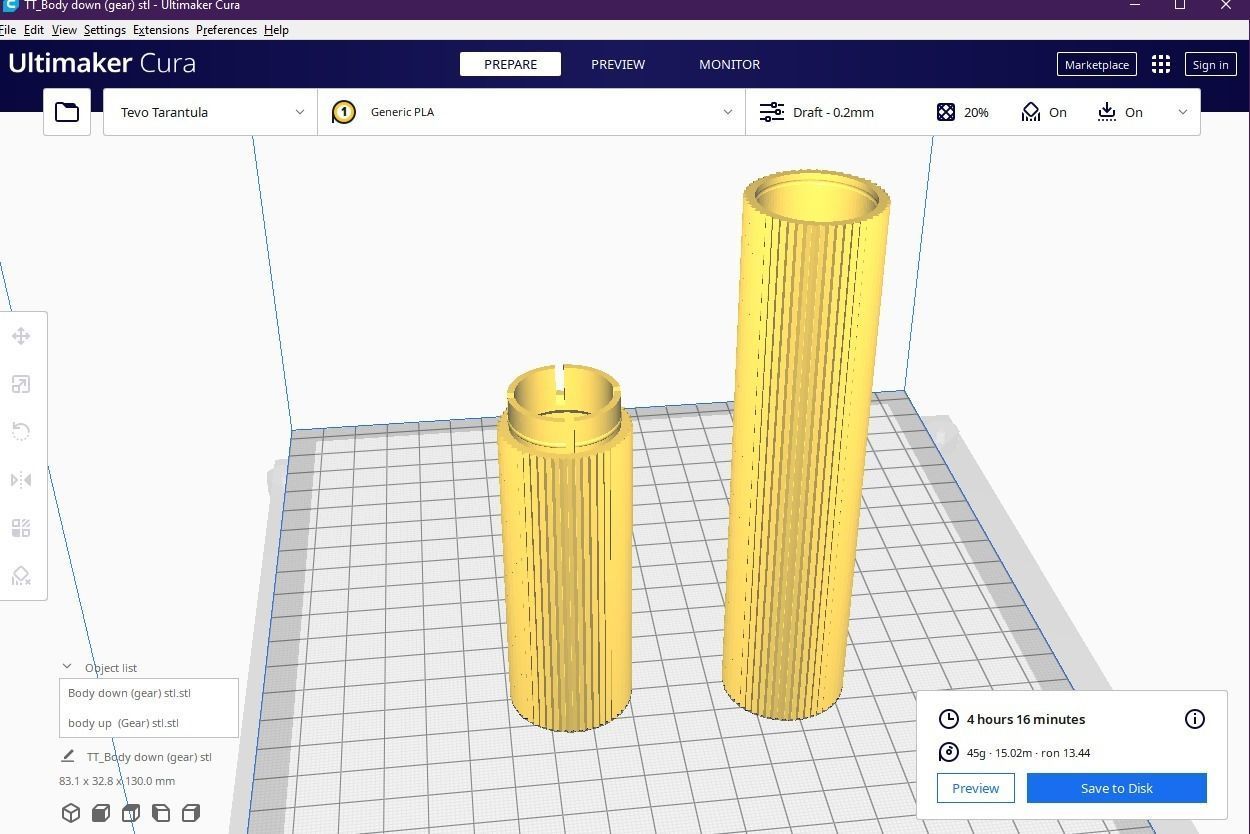Click the TT_Body down (gear) stl job name
1250x834 pixels.
pyautogui.click(x=149, y=757)
